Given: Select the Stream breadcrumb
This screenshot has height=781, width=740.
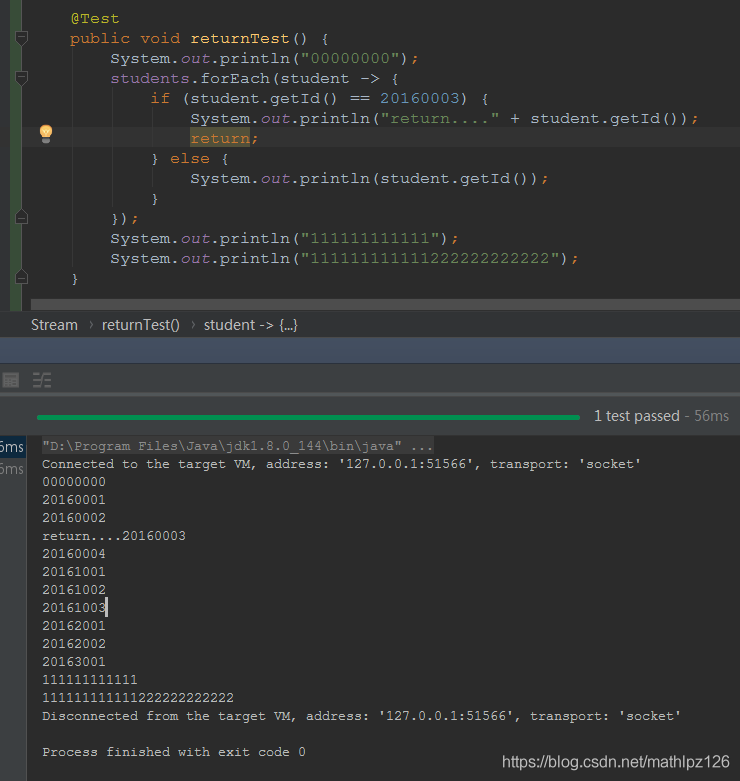Looking at the screenshot, I should pyautogui.click(x=54, y=325).
